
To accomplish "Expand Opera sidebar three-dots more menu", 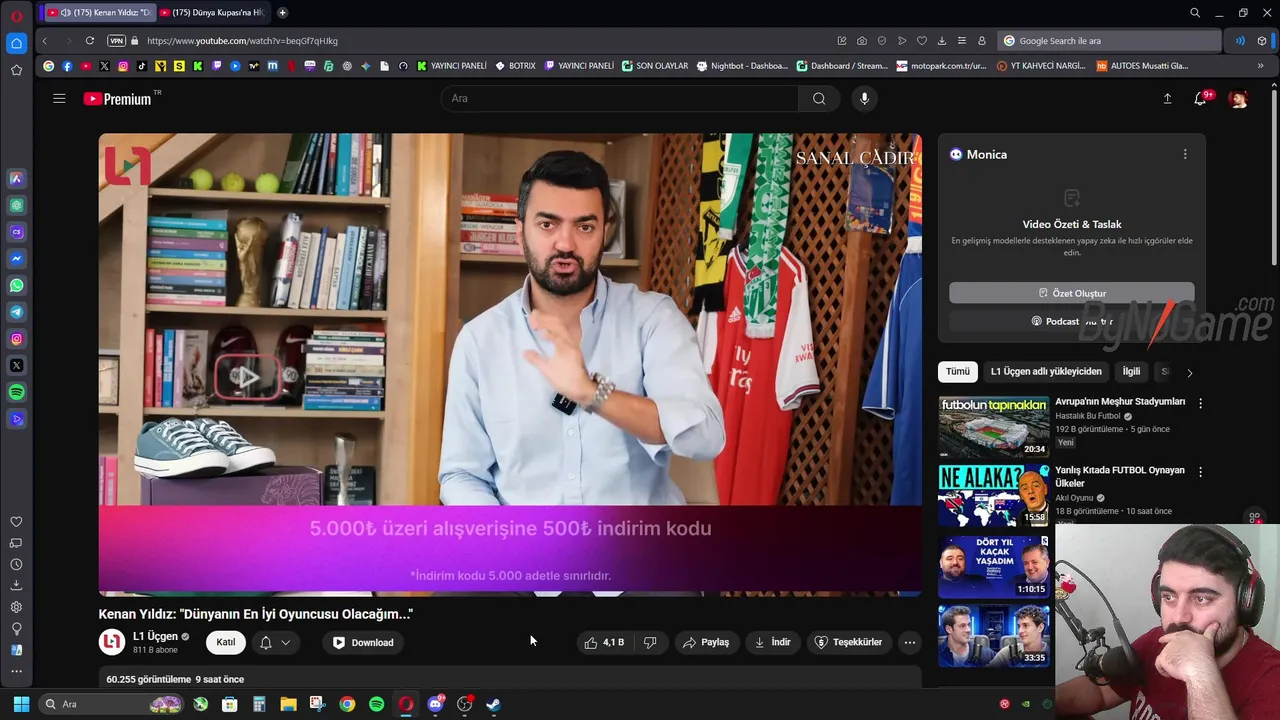I will pyautogui.click(x=16, y=671).
